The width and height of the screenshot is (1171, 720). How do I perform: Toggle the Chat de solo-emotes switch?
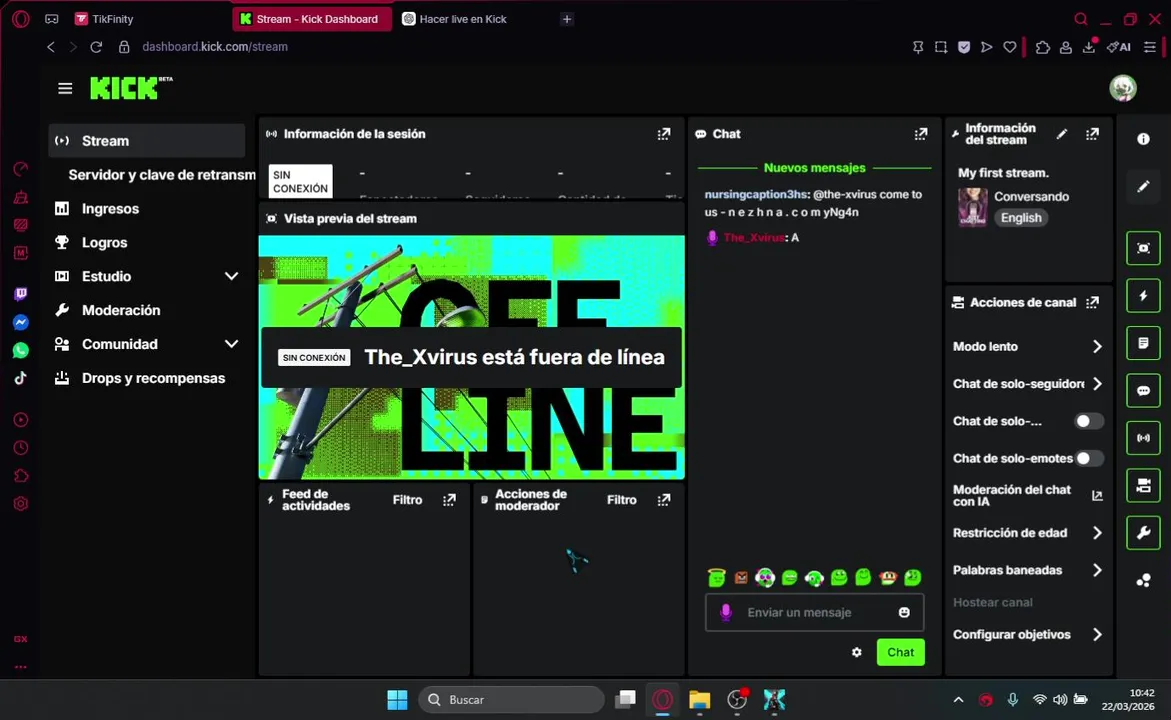[x=1089, y=459]
